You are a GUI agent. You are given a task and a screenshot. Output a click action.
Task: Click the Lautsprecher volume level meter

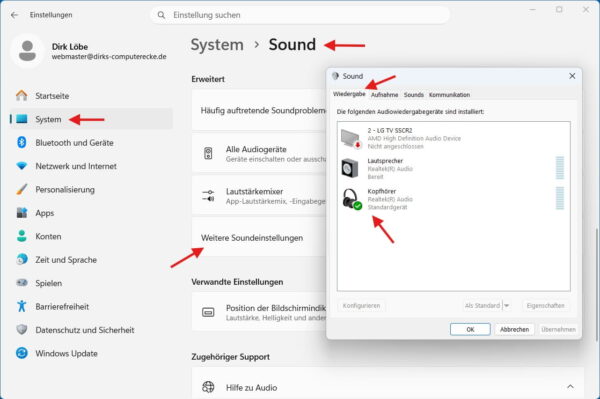[x=560, y=168]
